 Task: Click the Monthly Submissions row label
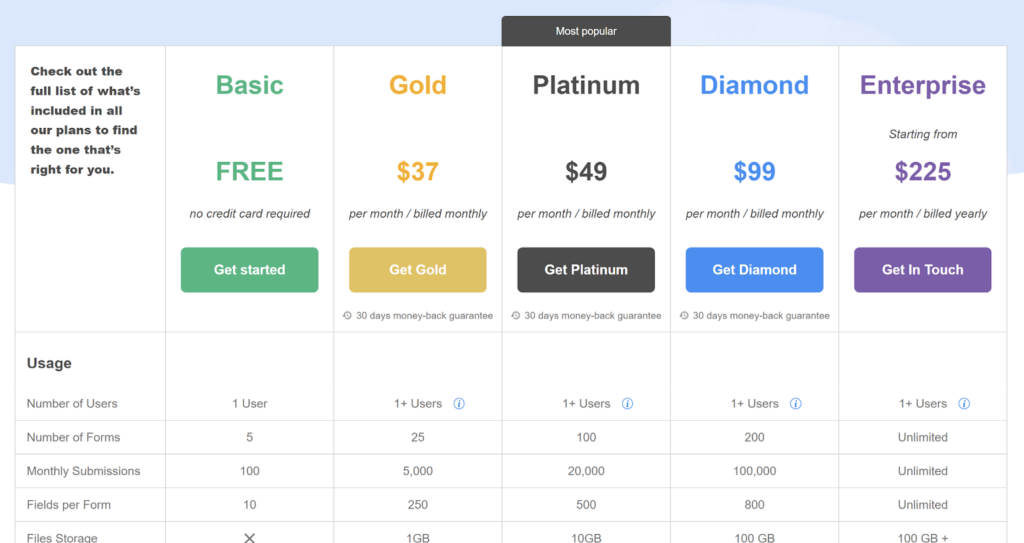pos(84,471)
